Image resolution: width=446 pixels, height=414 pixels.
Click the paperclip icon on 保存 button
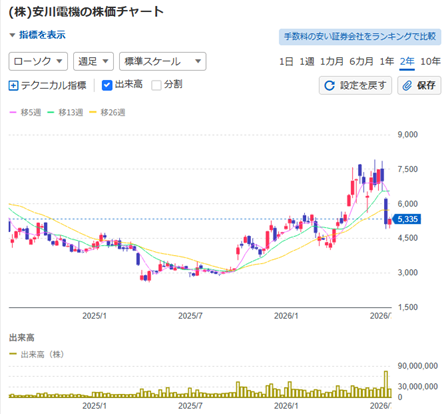[x=407, y=86]
